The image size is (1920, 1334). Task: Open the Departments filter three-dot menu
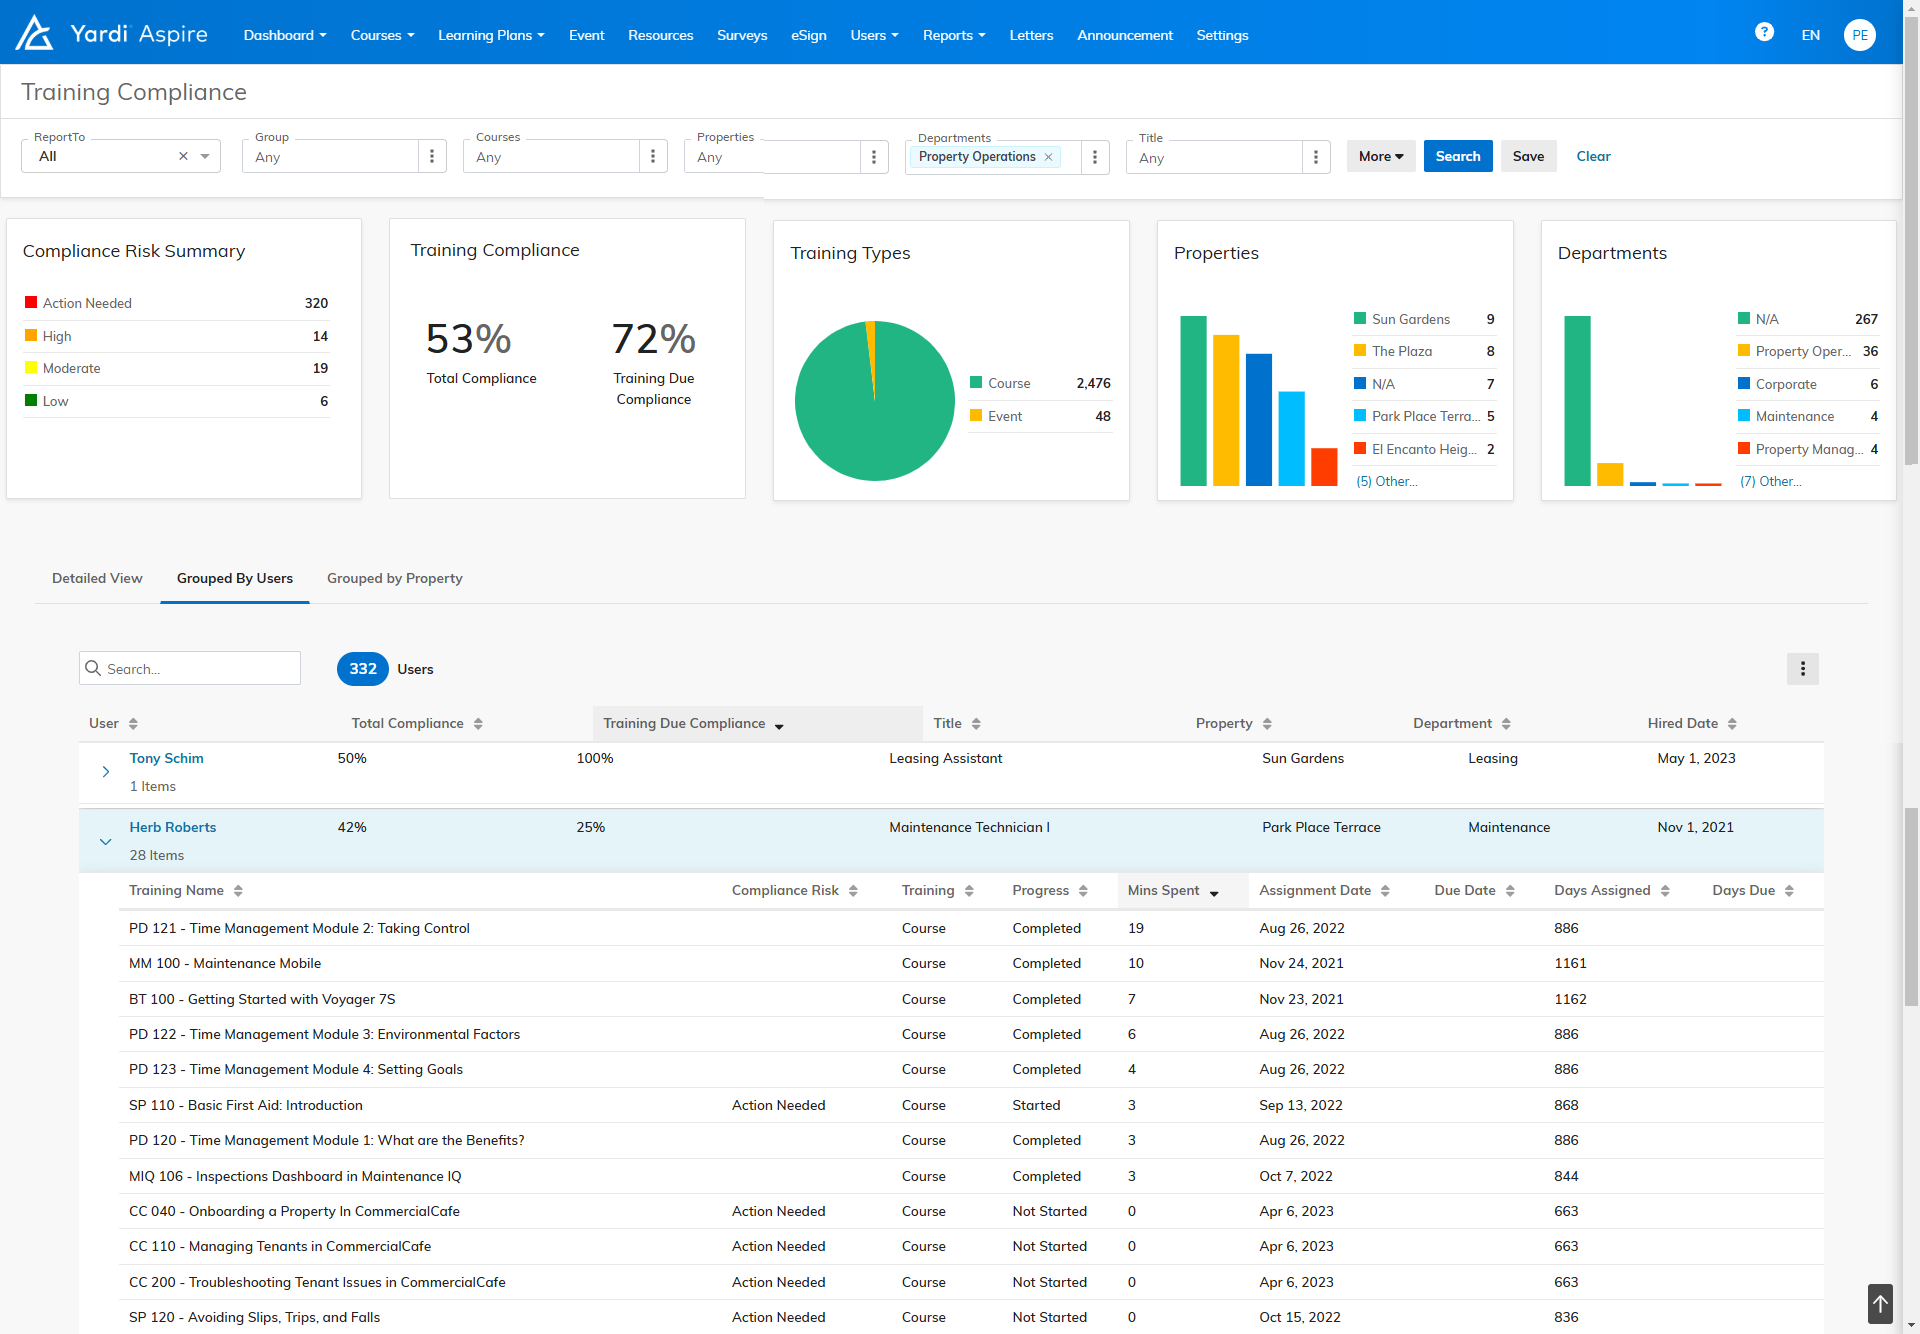click(x=1095, y=157)
